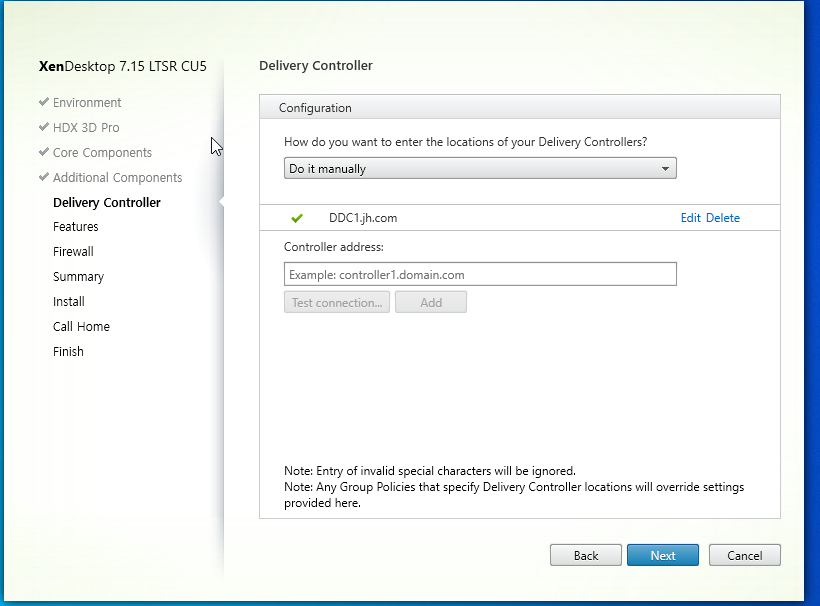Select the Delivery Controller step

[x=107, y=202]
